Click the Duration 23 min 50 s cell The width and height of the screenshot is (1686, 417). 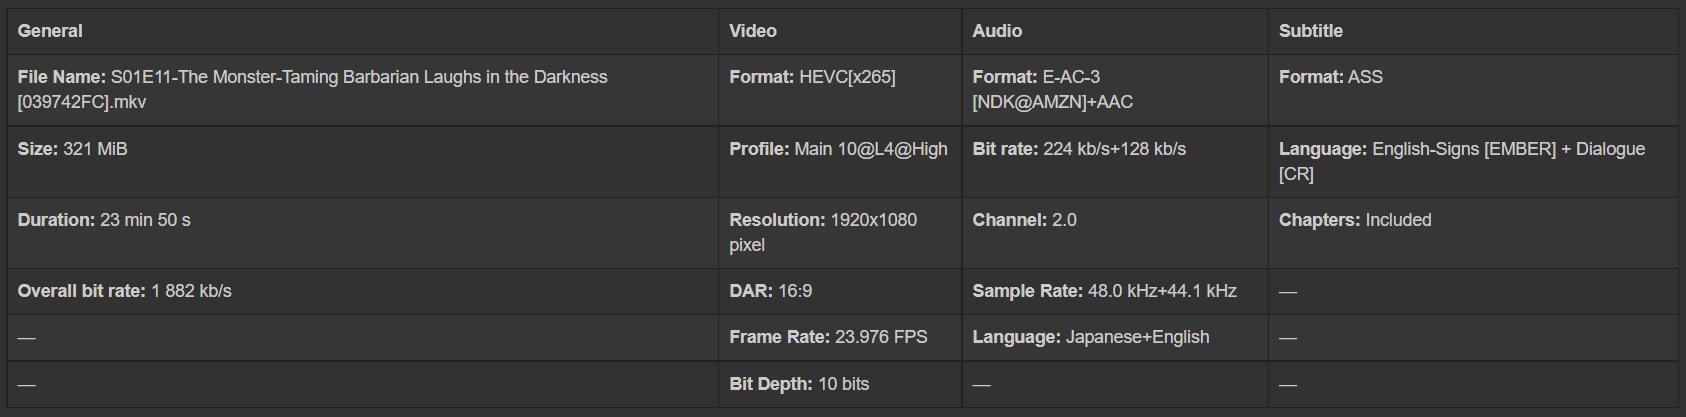(104, 220)
